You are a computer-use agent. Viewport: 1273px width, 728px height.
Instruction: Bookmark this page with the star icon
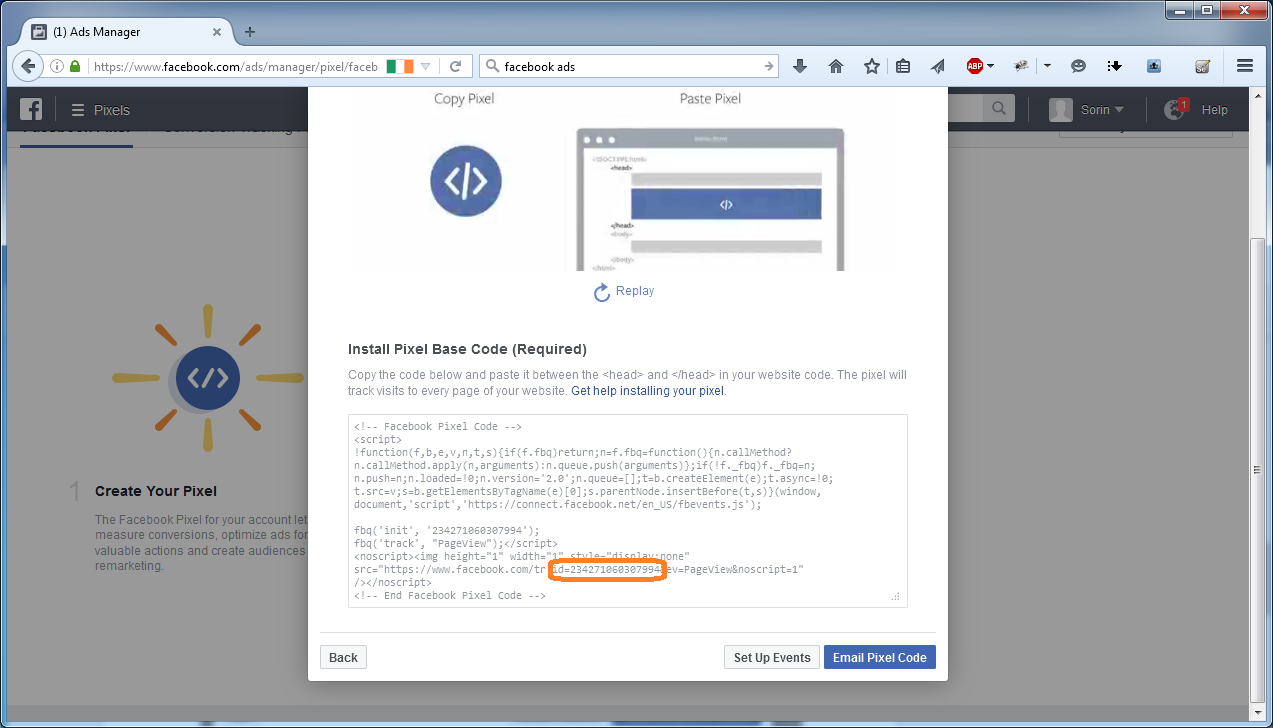872,67
